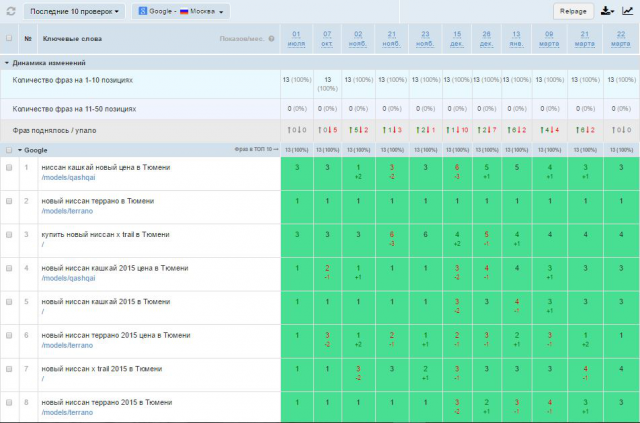Screen dimensions: 640x423
Task: Open the chart graph icon
Action: (x=627, y=11)
